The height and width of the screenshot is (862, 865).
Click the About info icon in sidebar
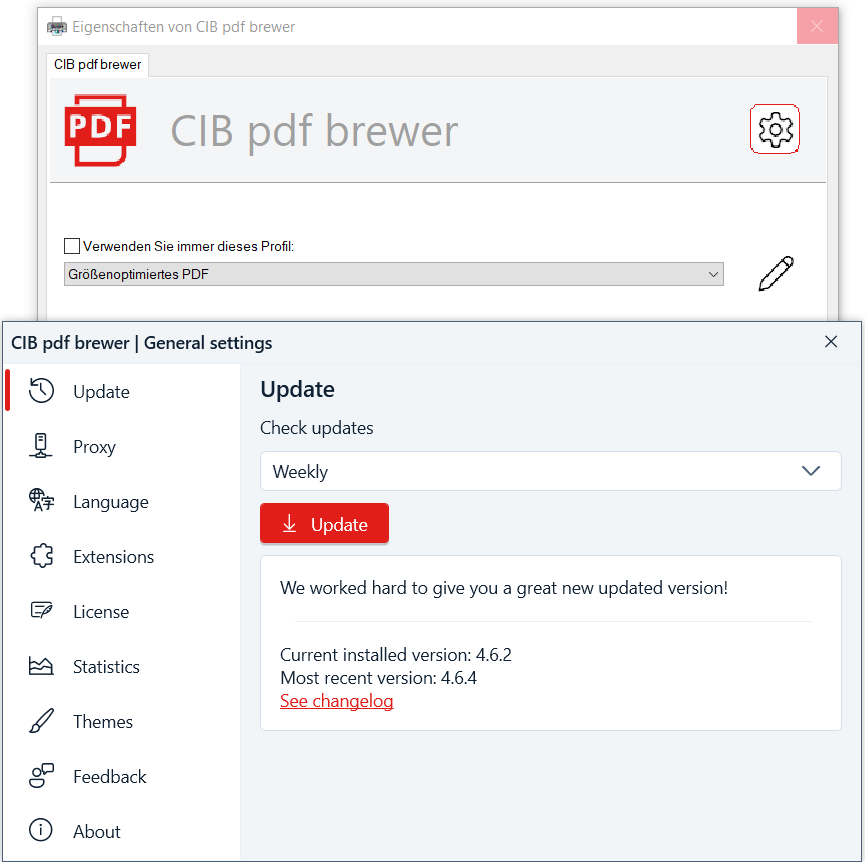[x=41, y=830]
